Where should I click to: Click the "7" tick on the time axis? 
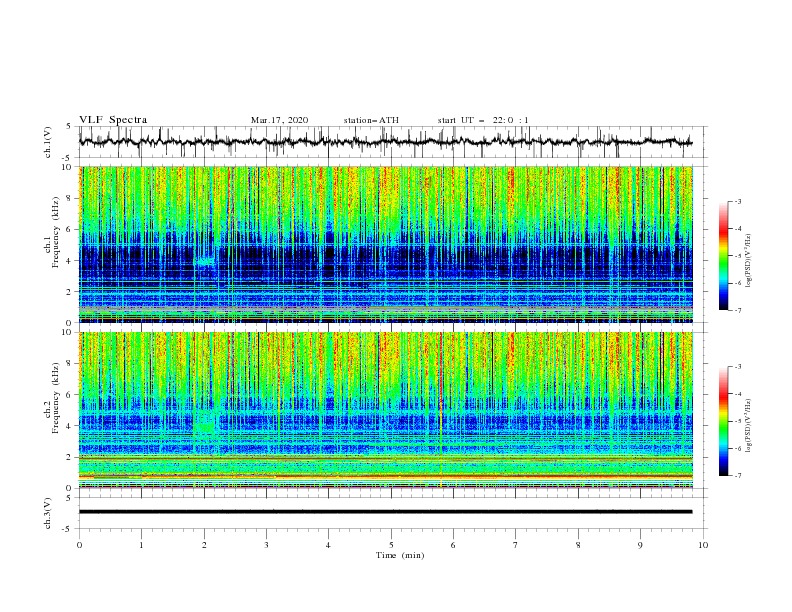pyautogui.click(x=516, y=545)
